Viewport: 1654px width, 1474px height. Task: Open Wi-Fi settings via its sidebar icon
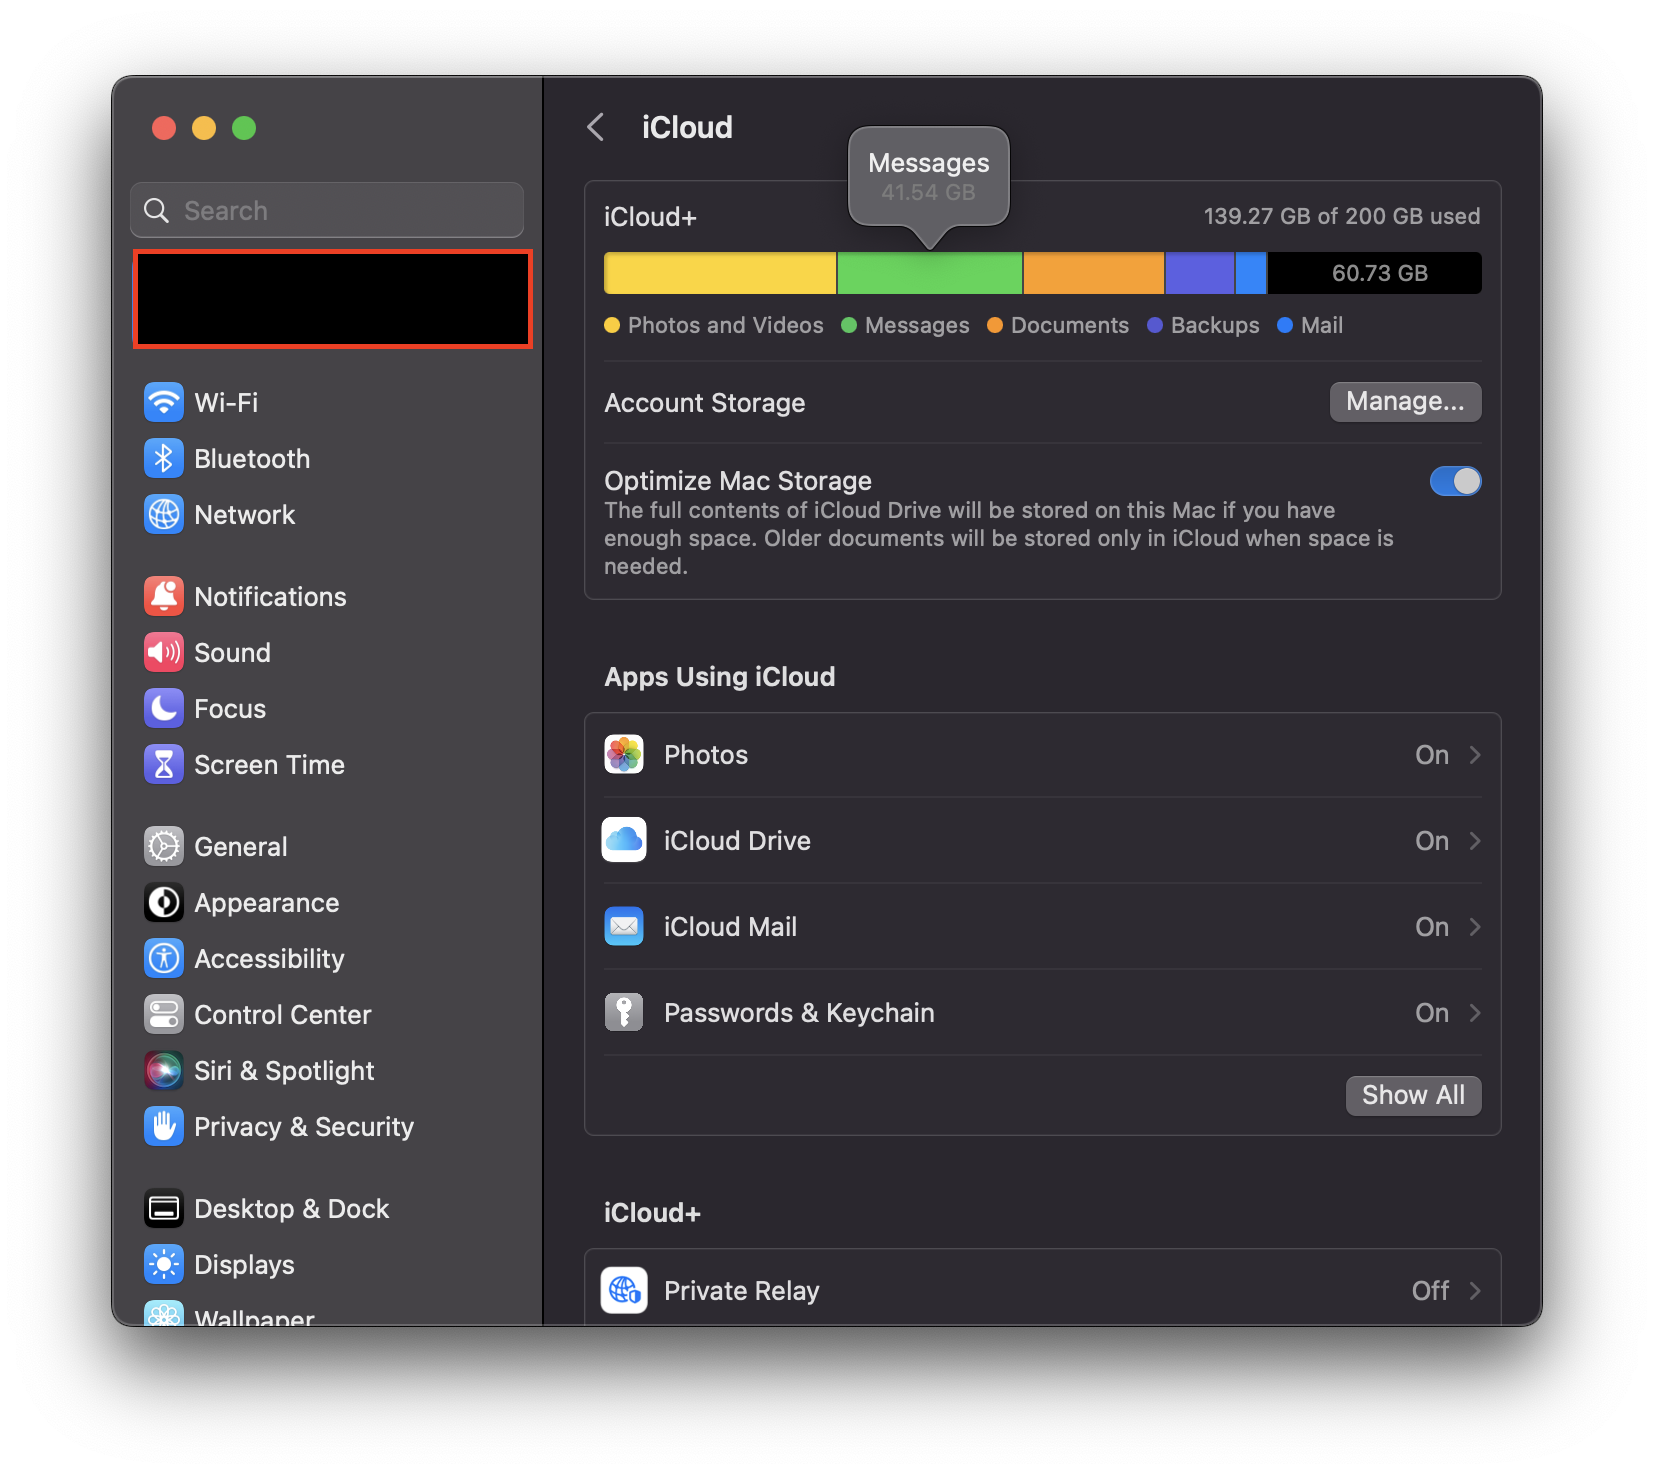[x=164, y=403]
